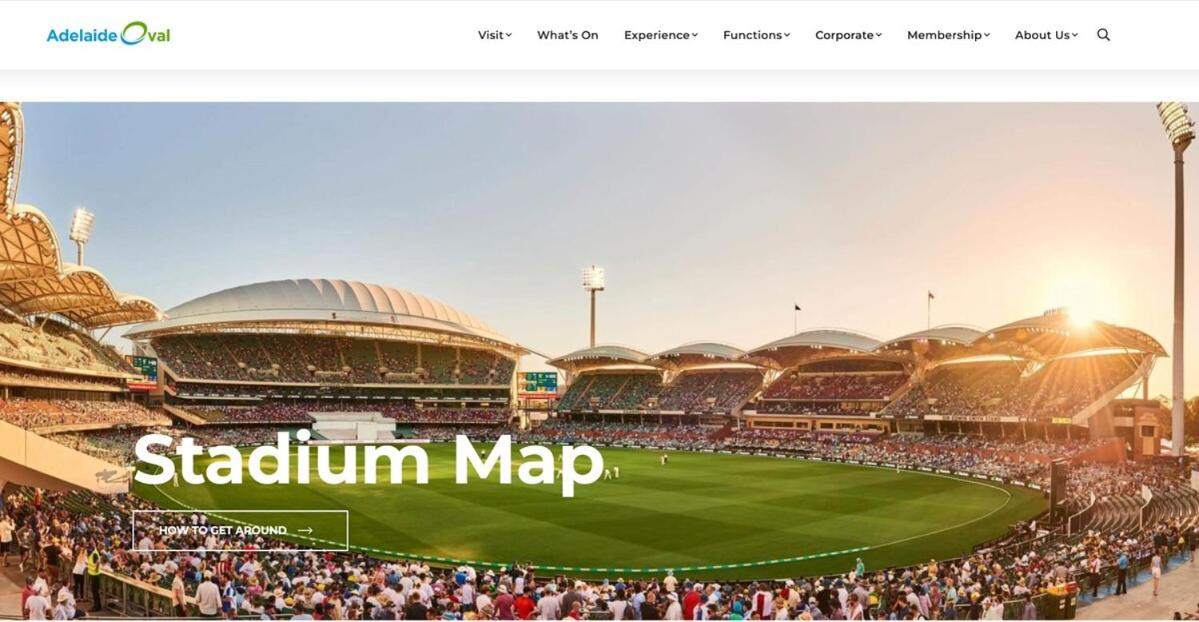Expand the Experience dropdown chevron
Viewport: 1199px width, 622px height.
(694, 35)
